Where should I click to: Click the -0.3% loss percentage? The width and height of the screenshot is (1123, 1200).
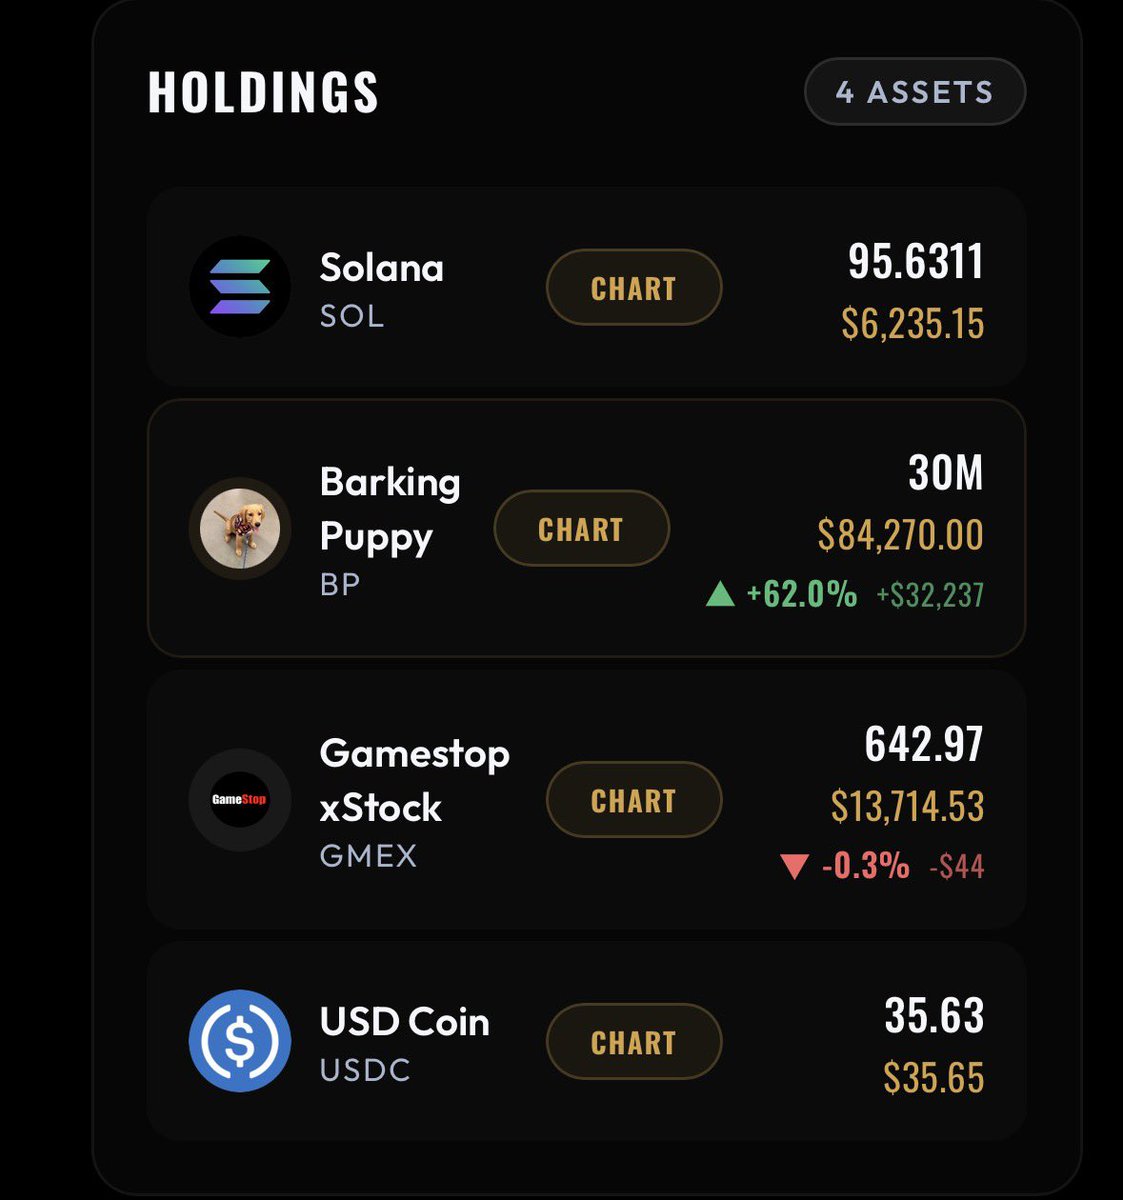pyautogui.click(x=866, y=866)
